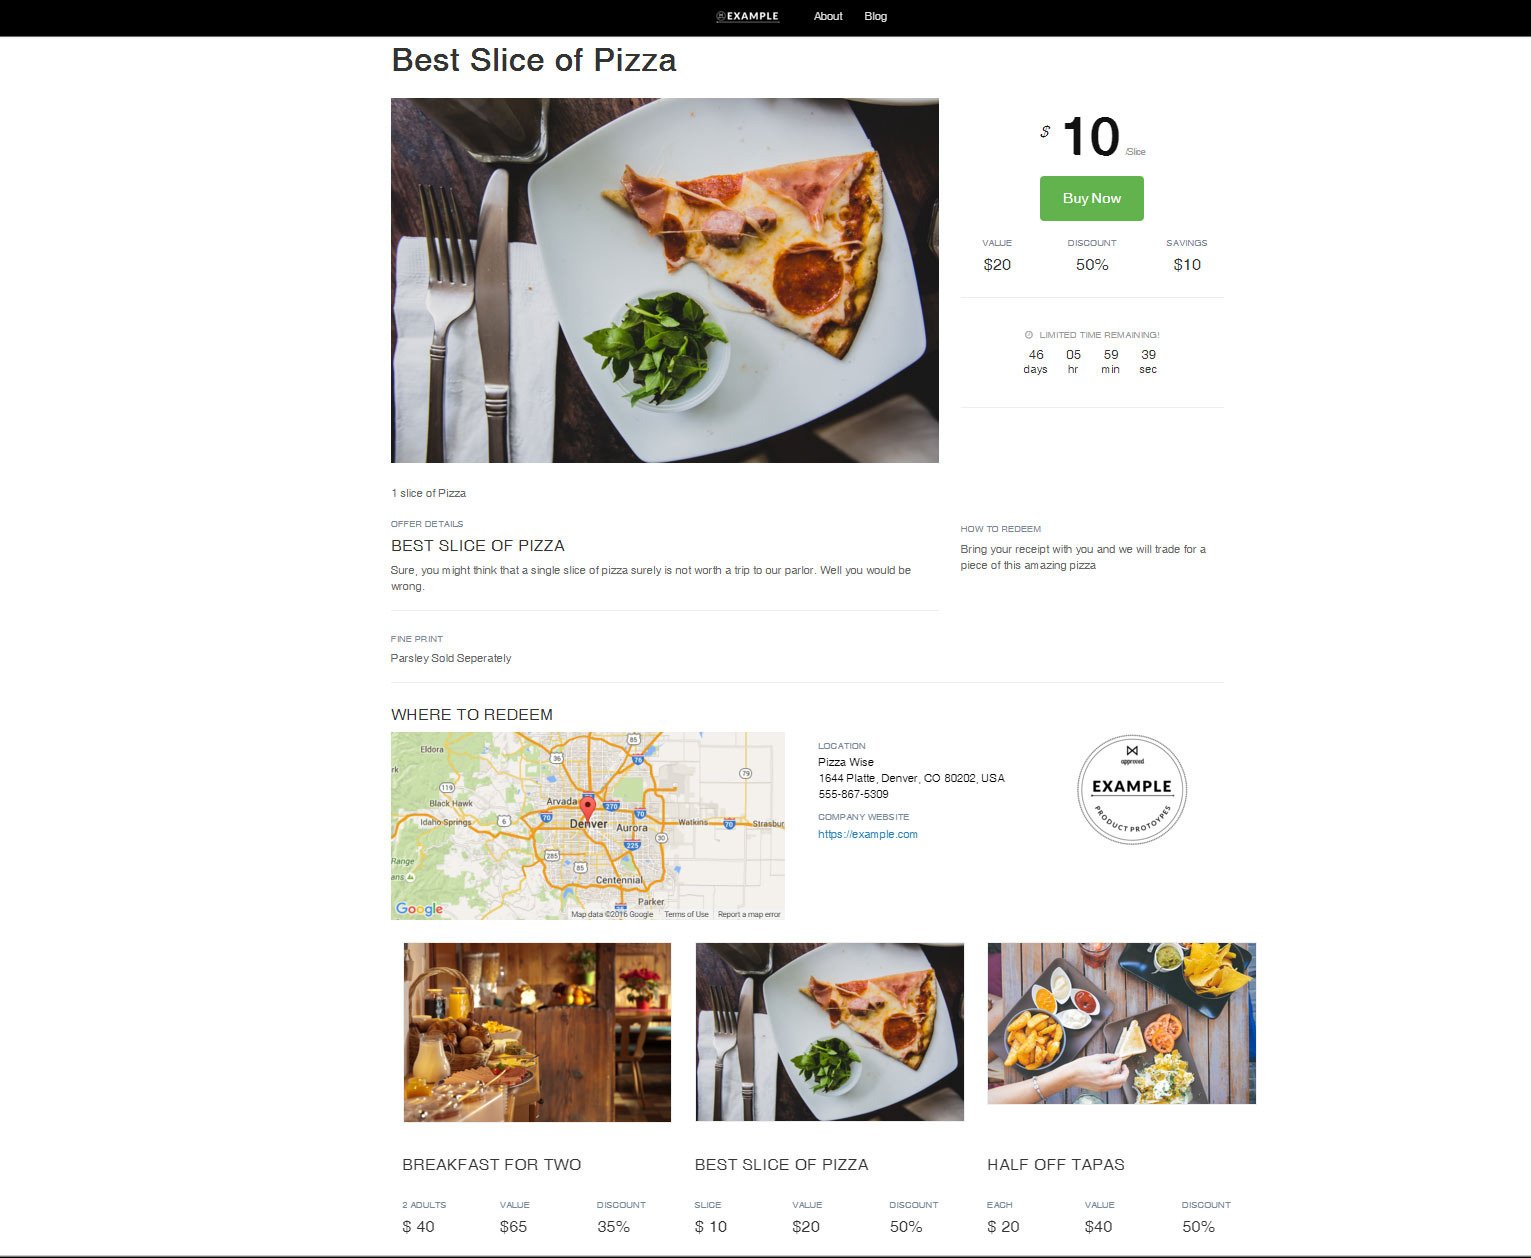Click the EXAMPLE logo in navbar
This screenshot has height=1258, width=1531.
tap(747, 16)
